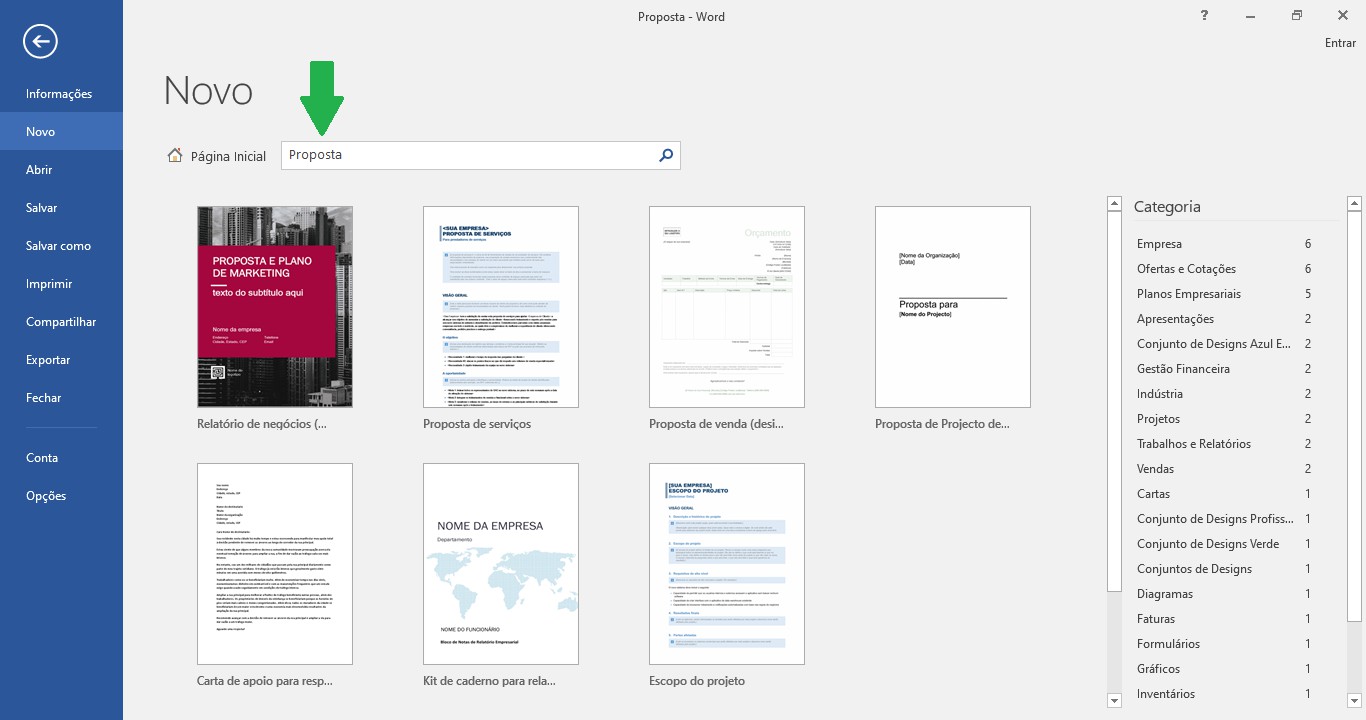
Task: Open the Abrir menu item
Action: pos(61,170)
